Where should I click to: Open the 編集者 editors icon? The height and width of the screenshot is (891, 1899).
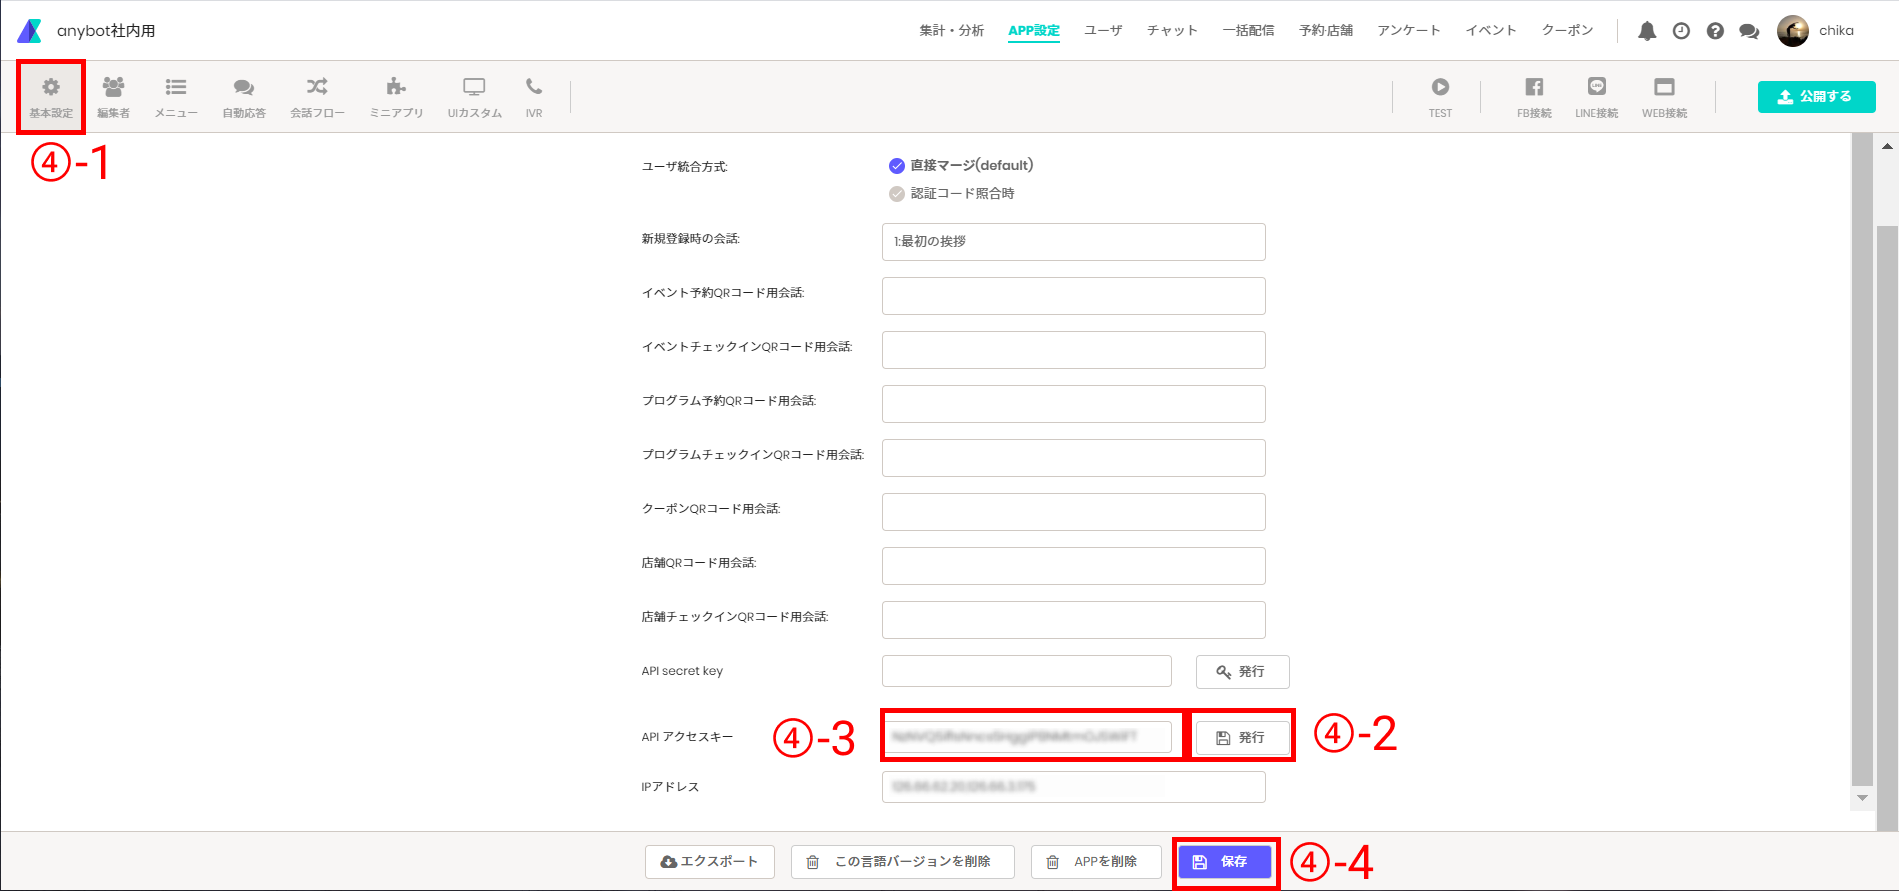point(113,97)
